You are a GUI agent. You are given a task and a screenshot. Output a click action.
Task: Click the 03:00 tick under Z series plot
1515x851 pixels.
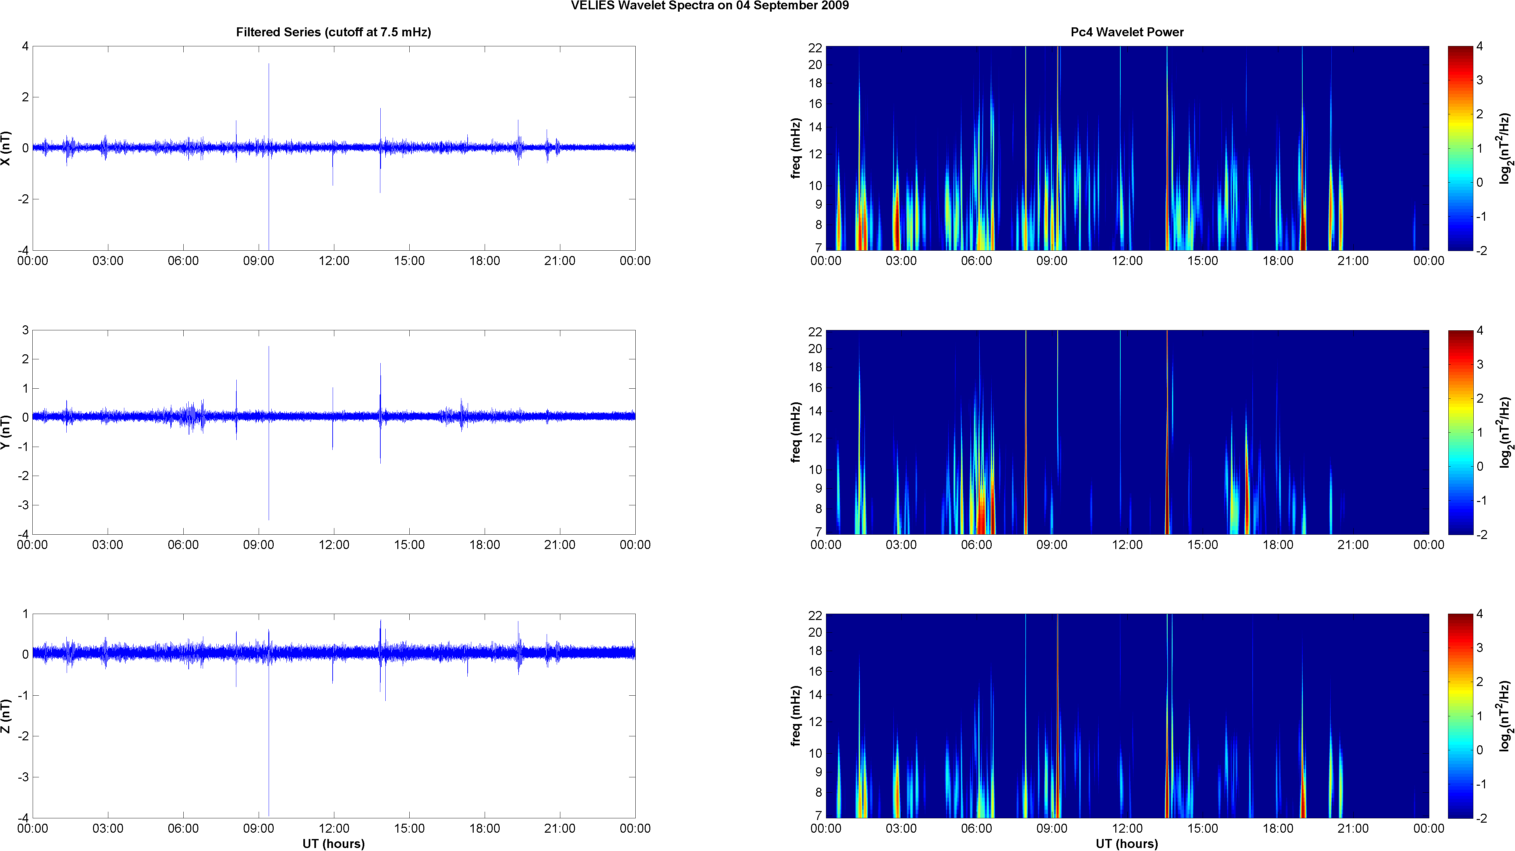click(x=108, y=828)
